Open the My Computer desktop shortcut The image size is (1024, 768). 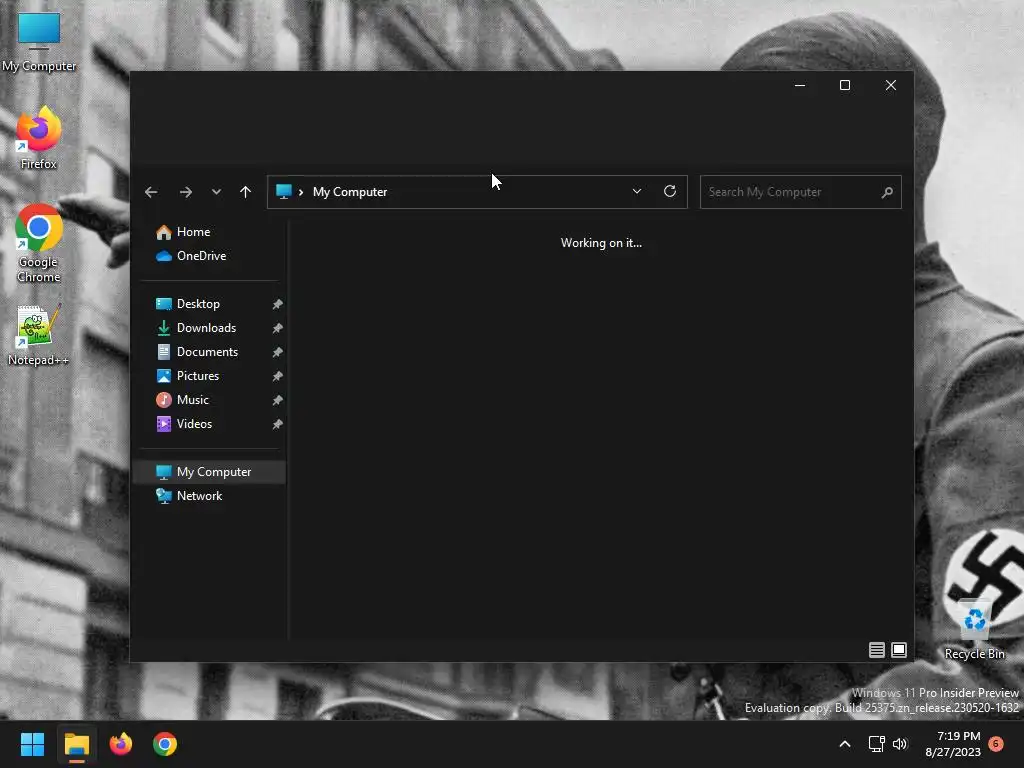[39, 42]
